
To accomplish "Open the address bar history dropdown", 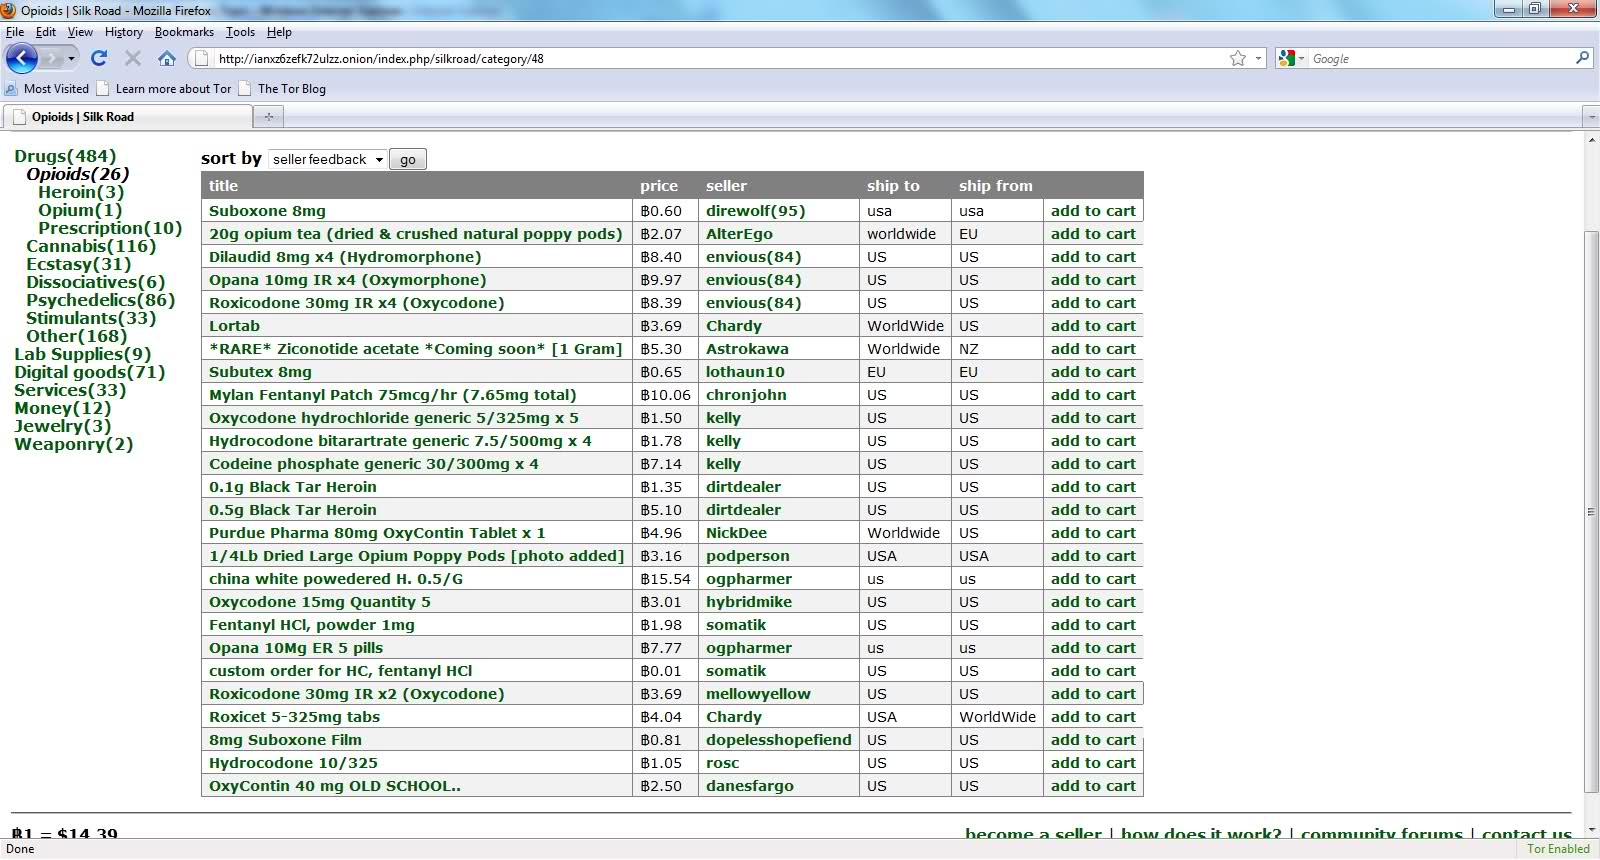I will [1258, 59].
